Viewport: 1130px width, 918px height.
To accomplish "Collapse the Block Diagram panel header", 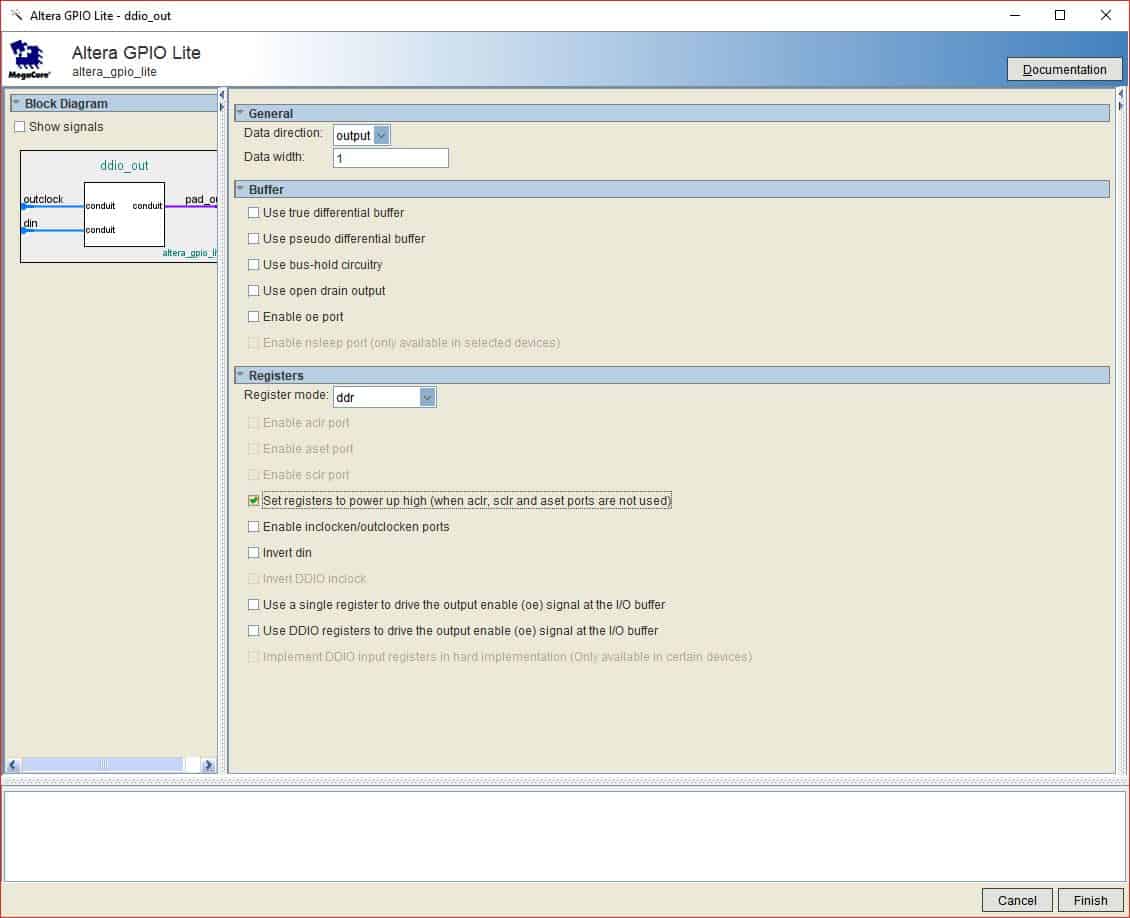I will pos(16,103).
